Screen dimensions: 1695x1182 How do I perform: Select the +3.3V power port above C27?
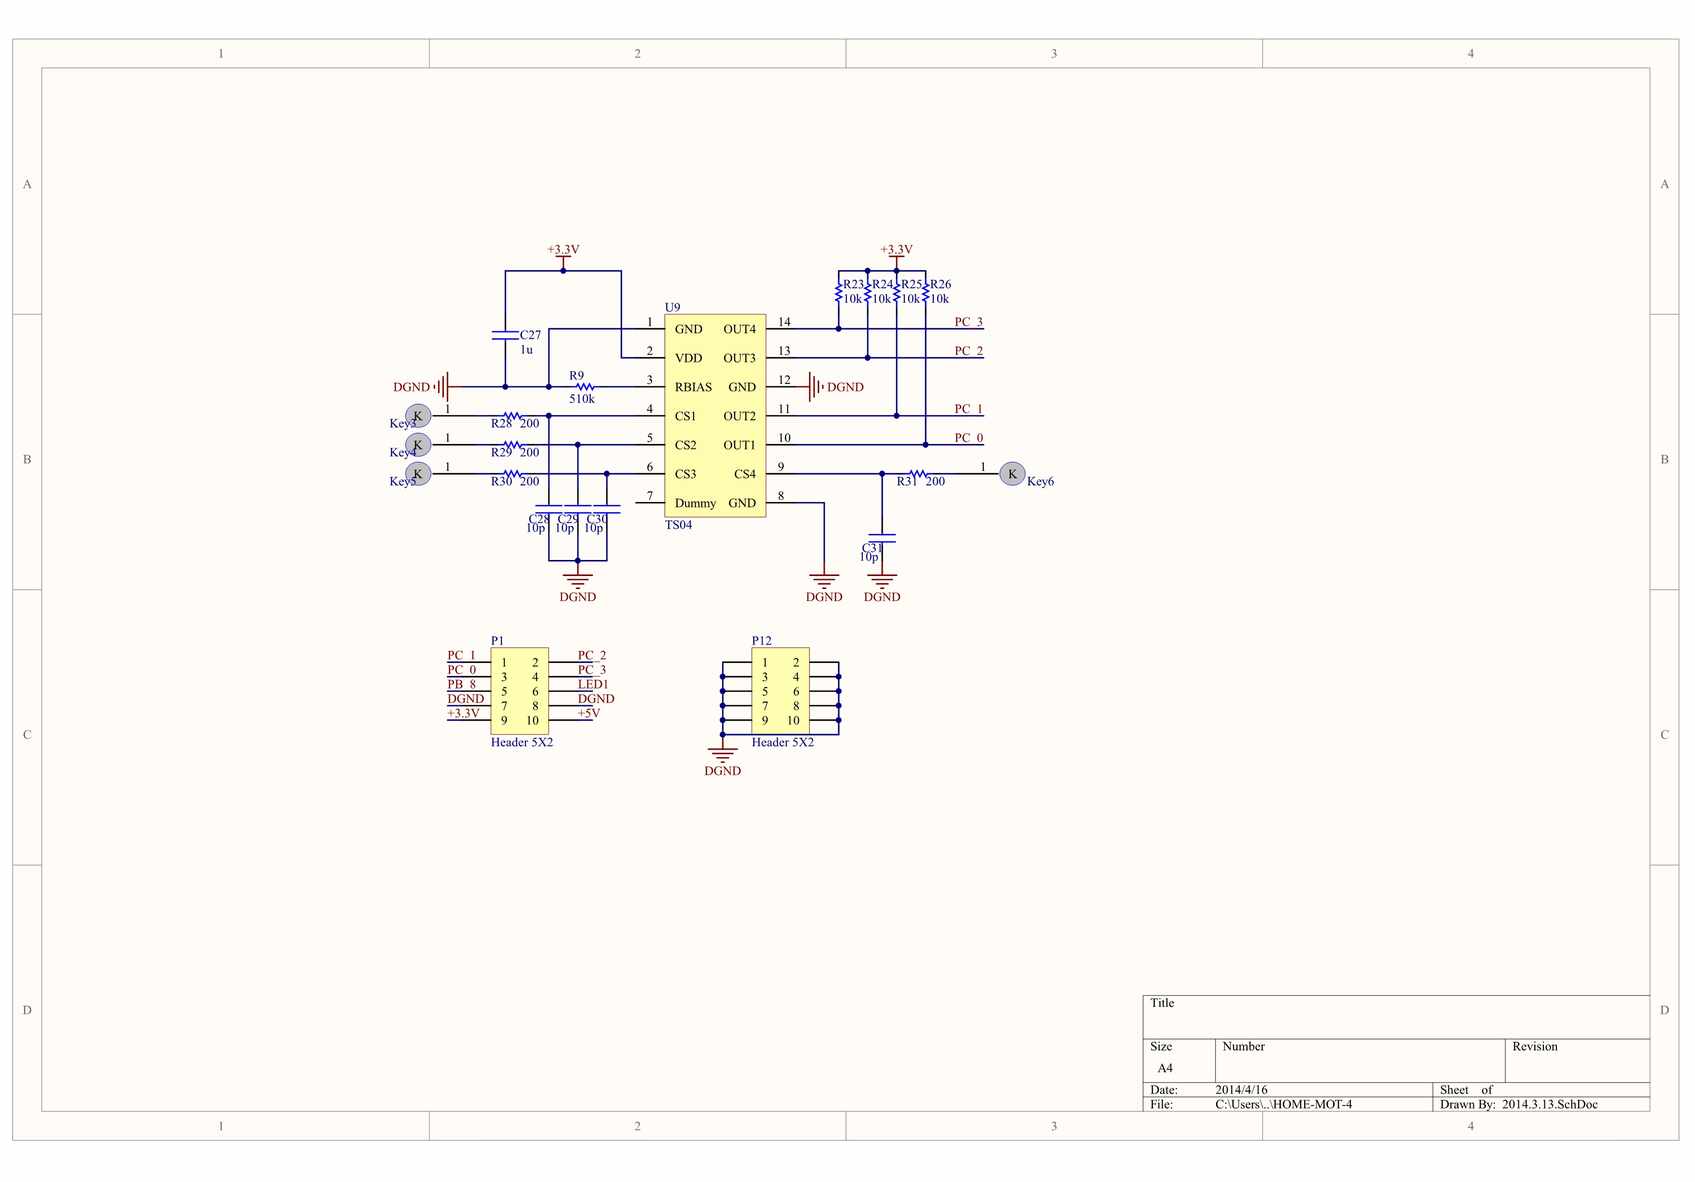point(563,255)
